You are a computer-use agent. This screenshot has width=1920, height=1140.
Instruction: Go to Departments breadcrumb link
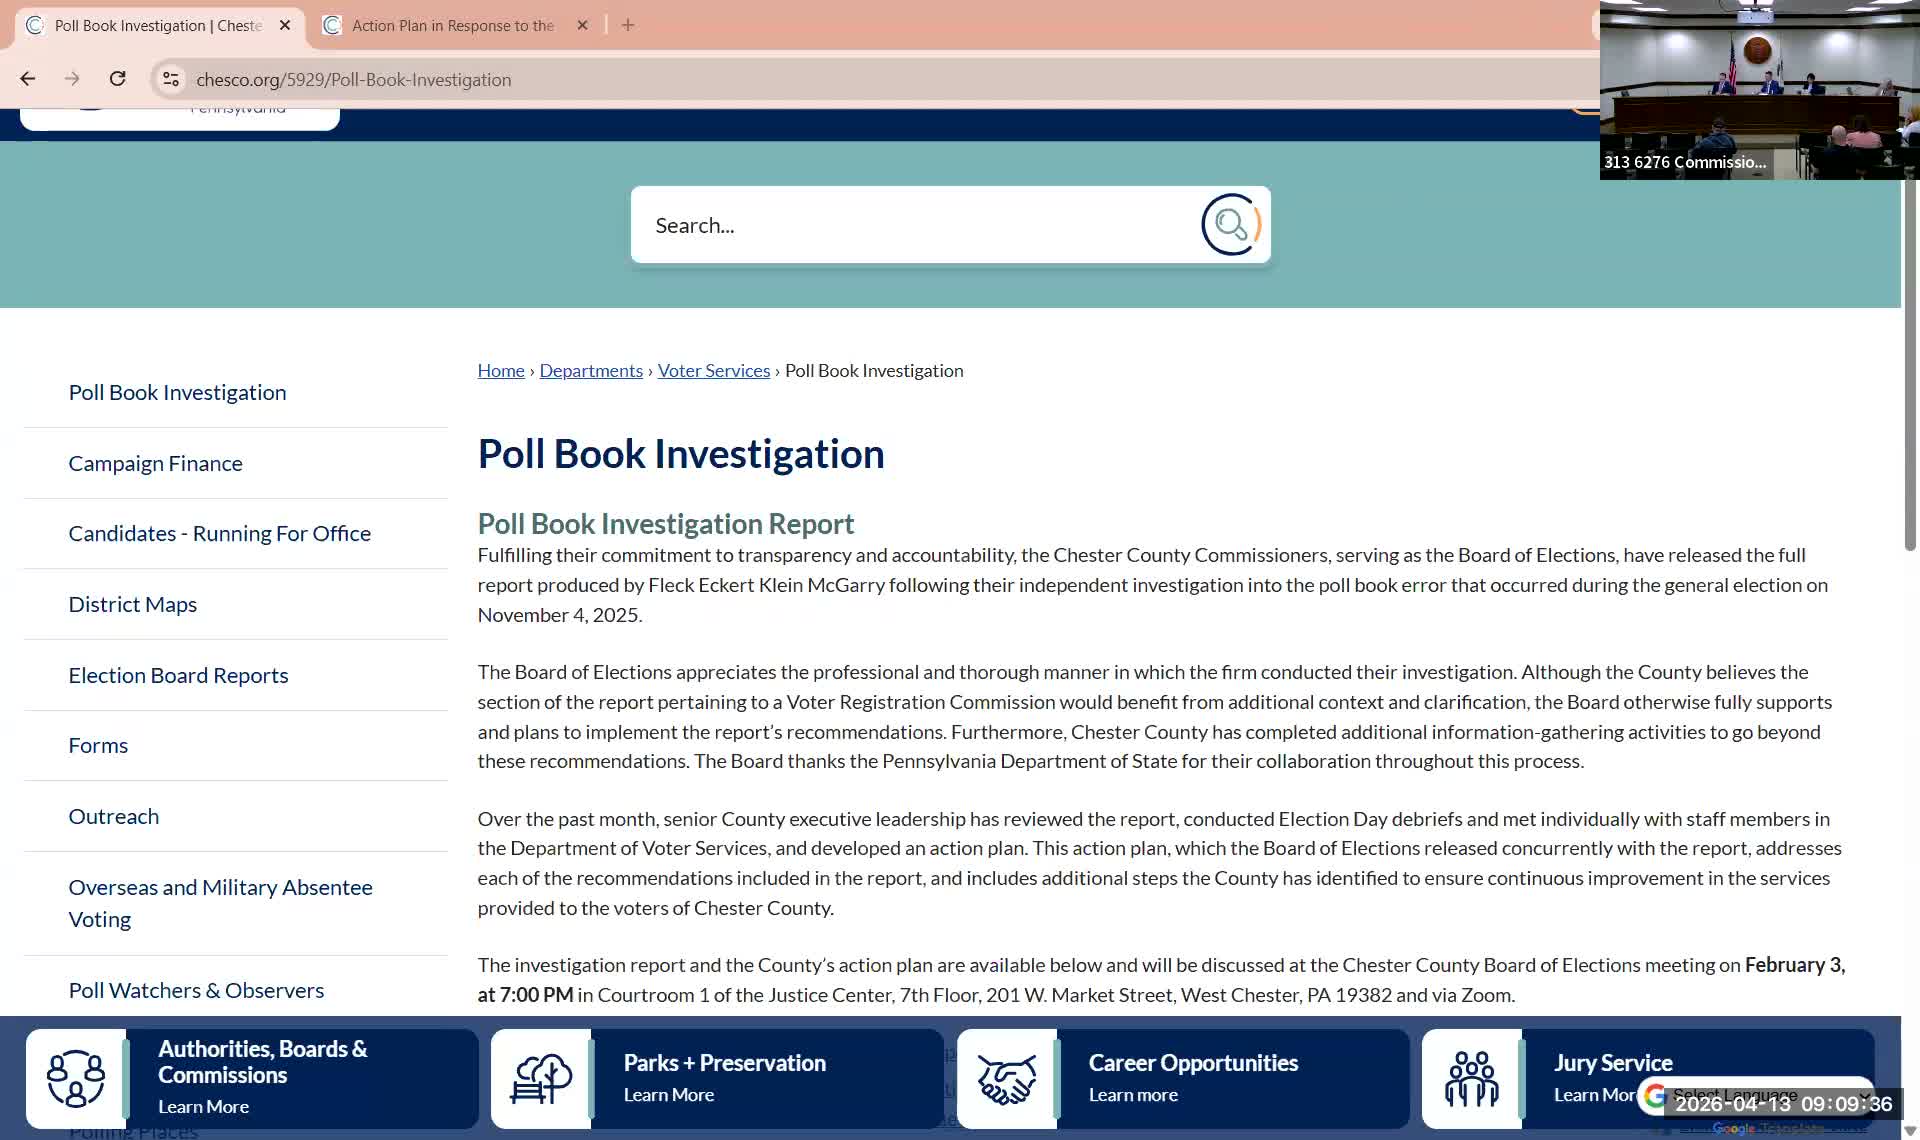tap(591, 371)
